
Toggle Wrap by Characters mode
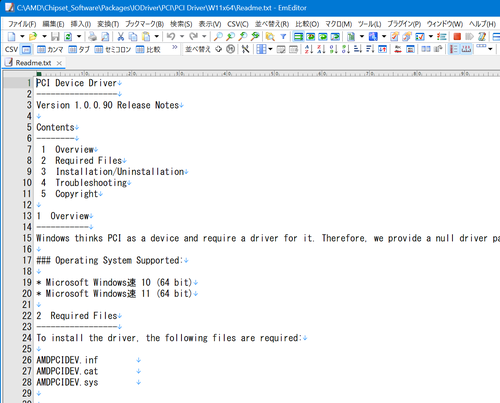311,36
